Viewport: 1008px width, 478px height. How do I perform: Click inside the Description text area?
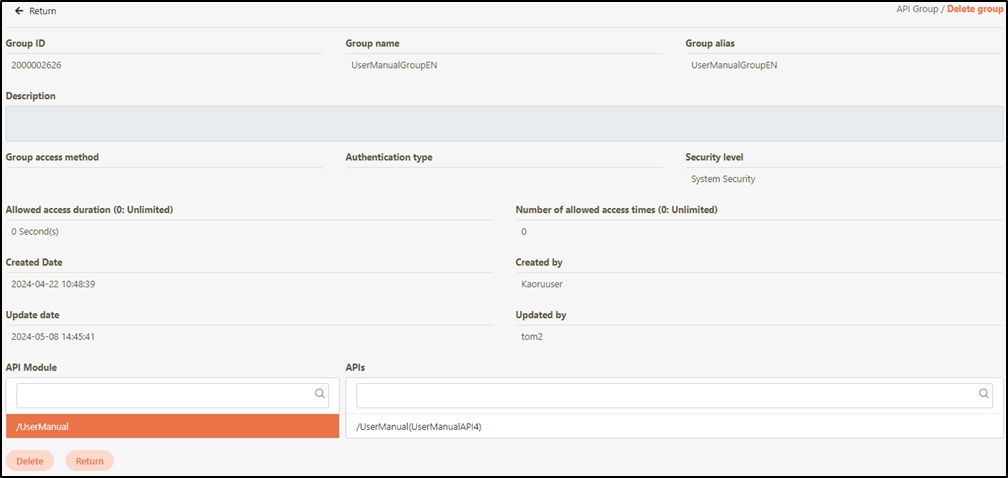pos(504,124)
